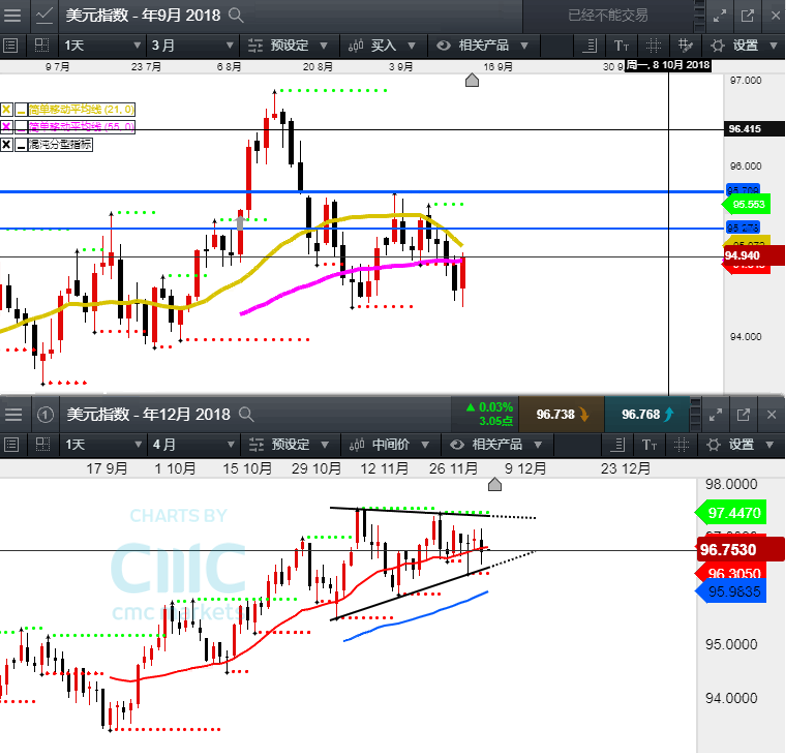Toggle price scale alignment icon in bottom toolbar
This screenshot has height=753, width=786.
pyautogui.click(x=619, y=445)
